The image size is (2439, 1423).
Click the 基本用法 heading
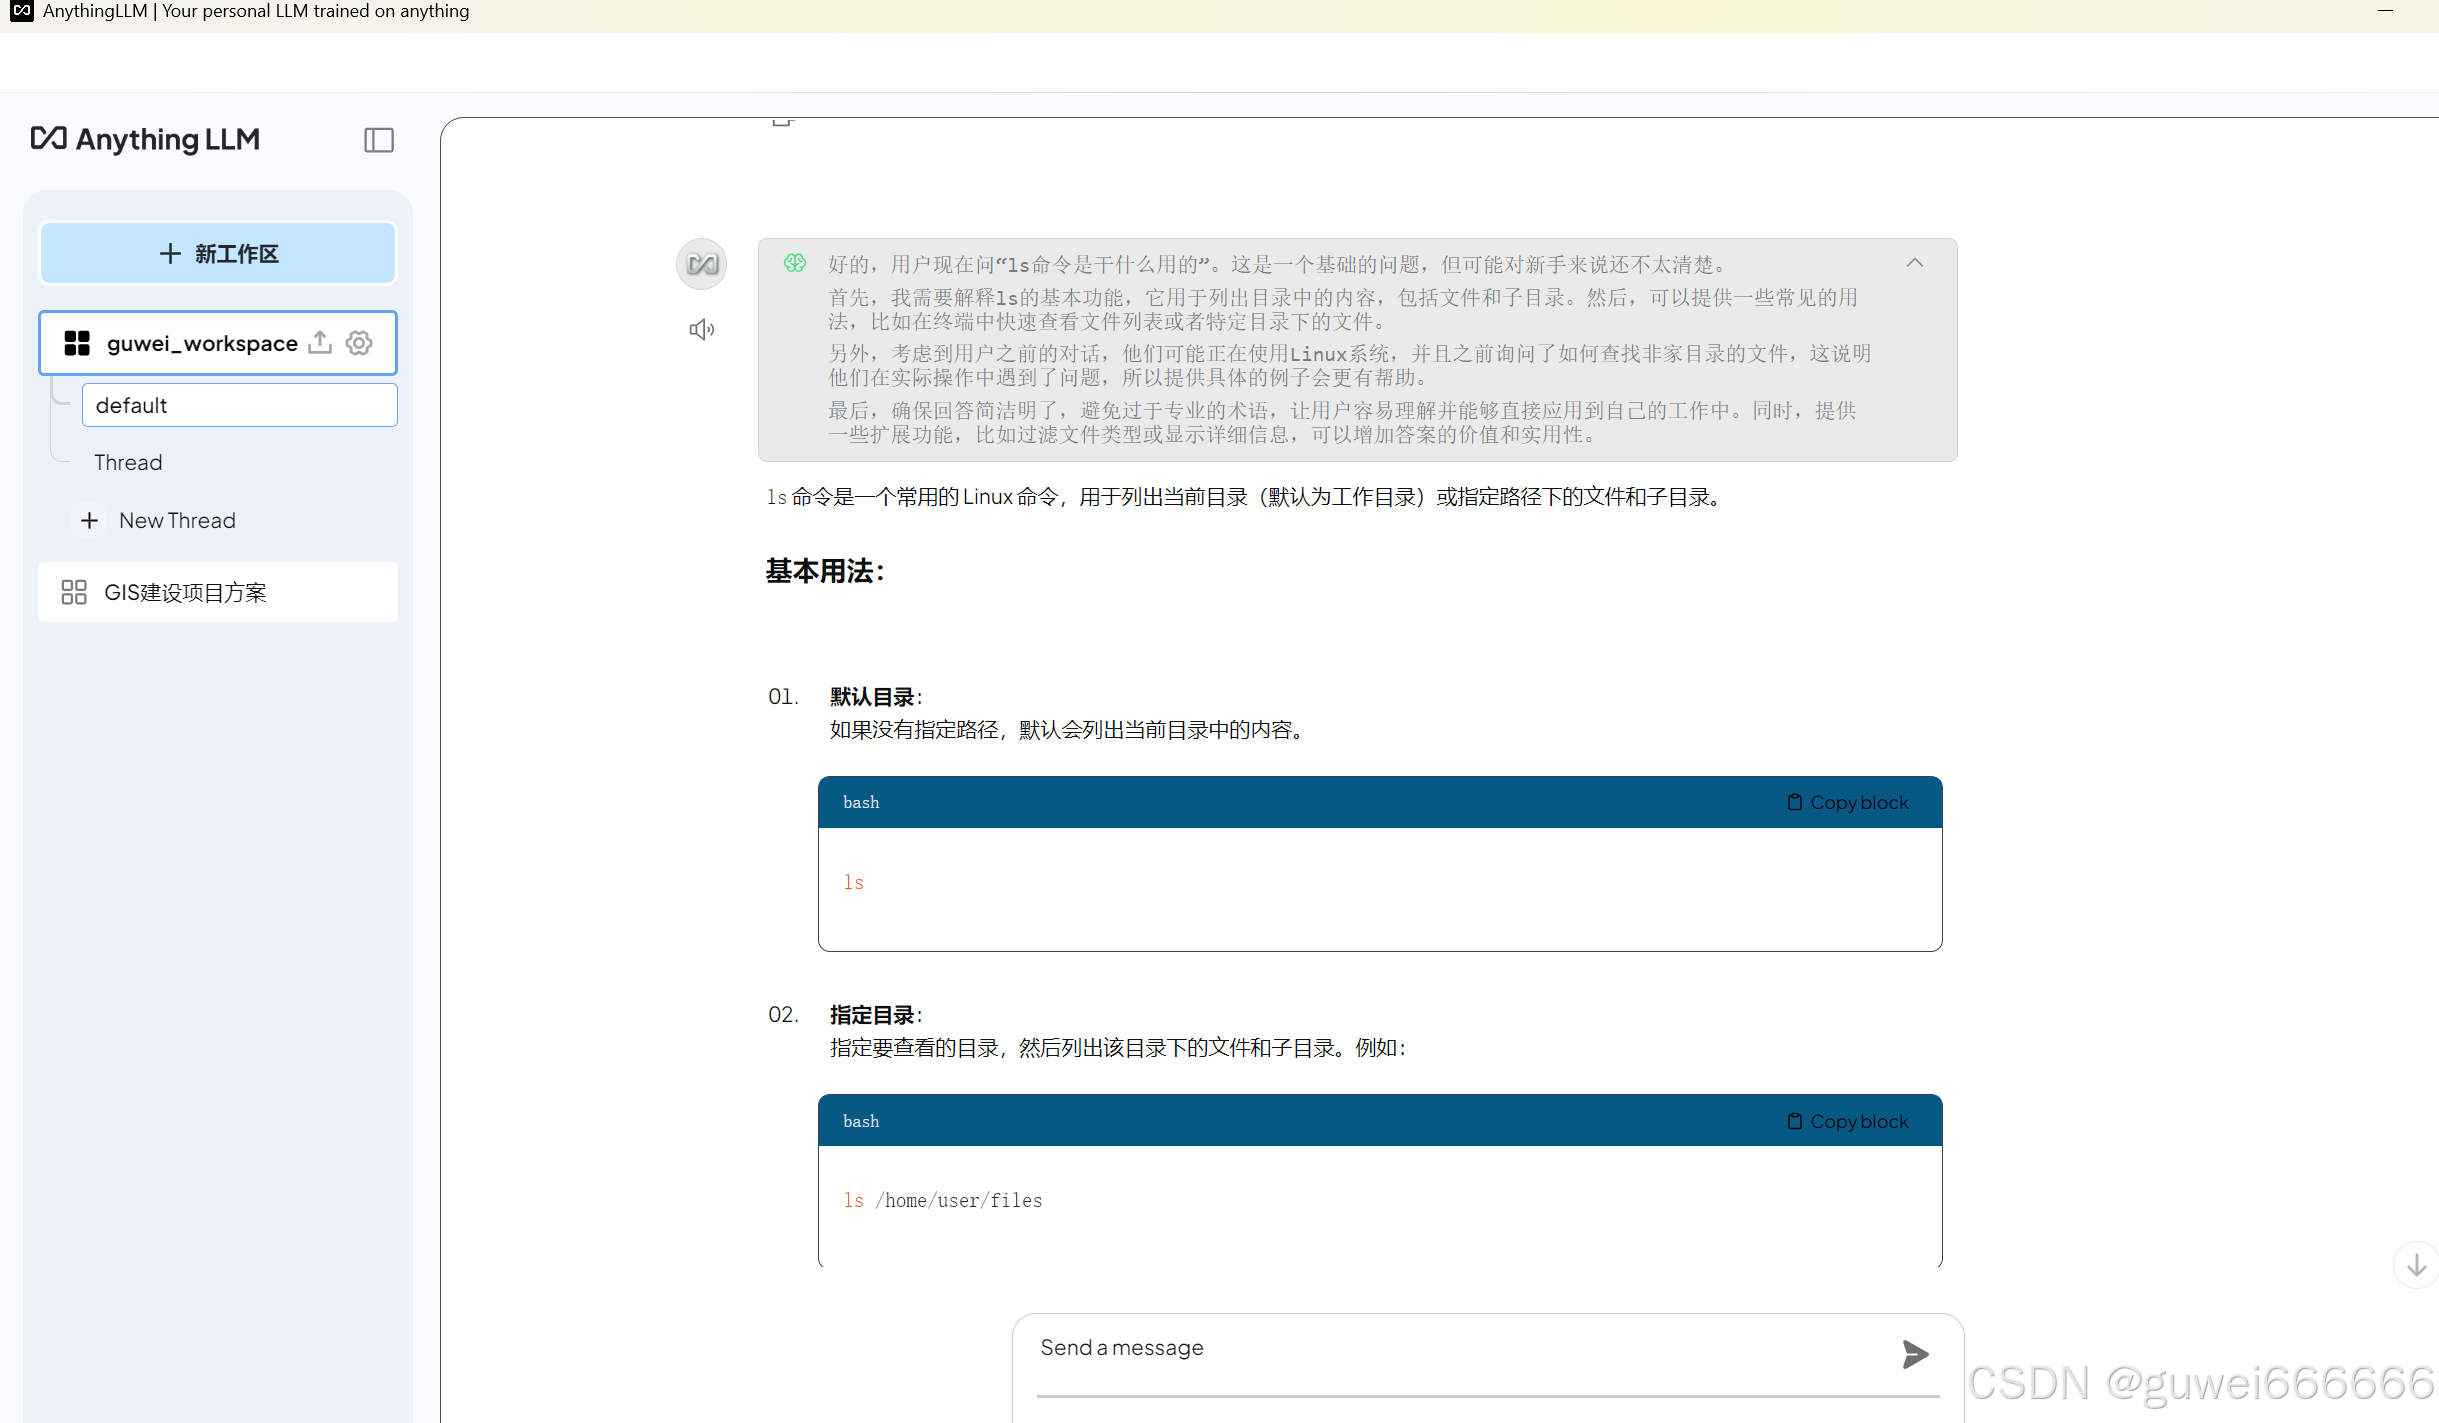click(x=825, y=571)
